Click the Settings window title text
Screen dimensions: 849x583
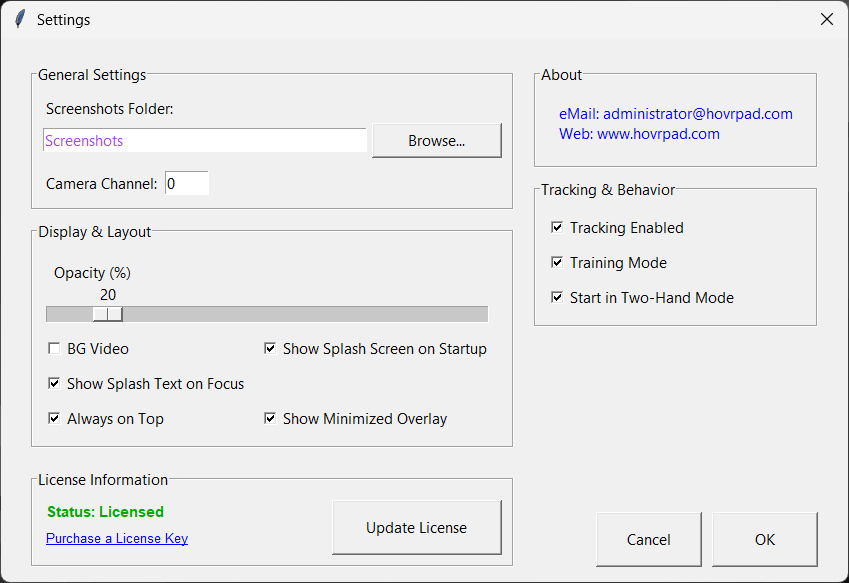click(x=63, y=20)
